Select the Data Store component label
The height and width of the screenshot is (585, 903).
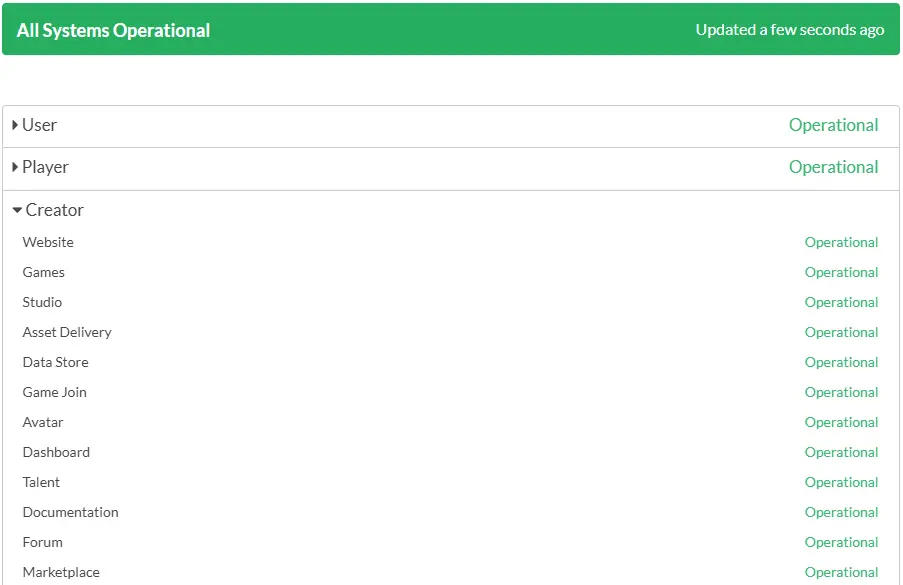point(55,362)
